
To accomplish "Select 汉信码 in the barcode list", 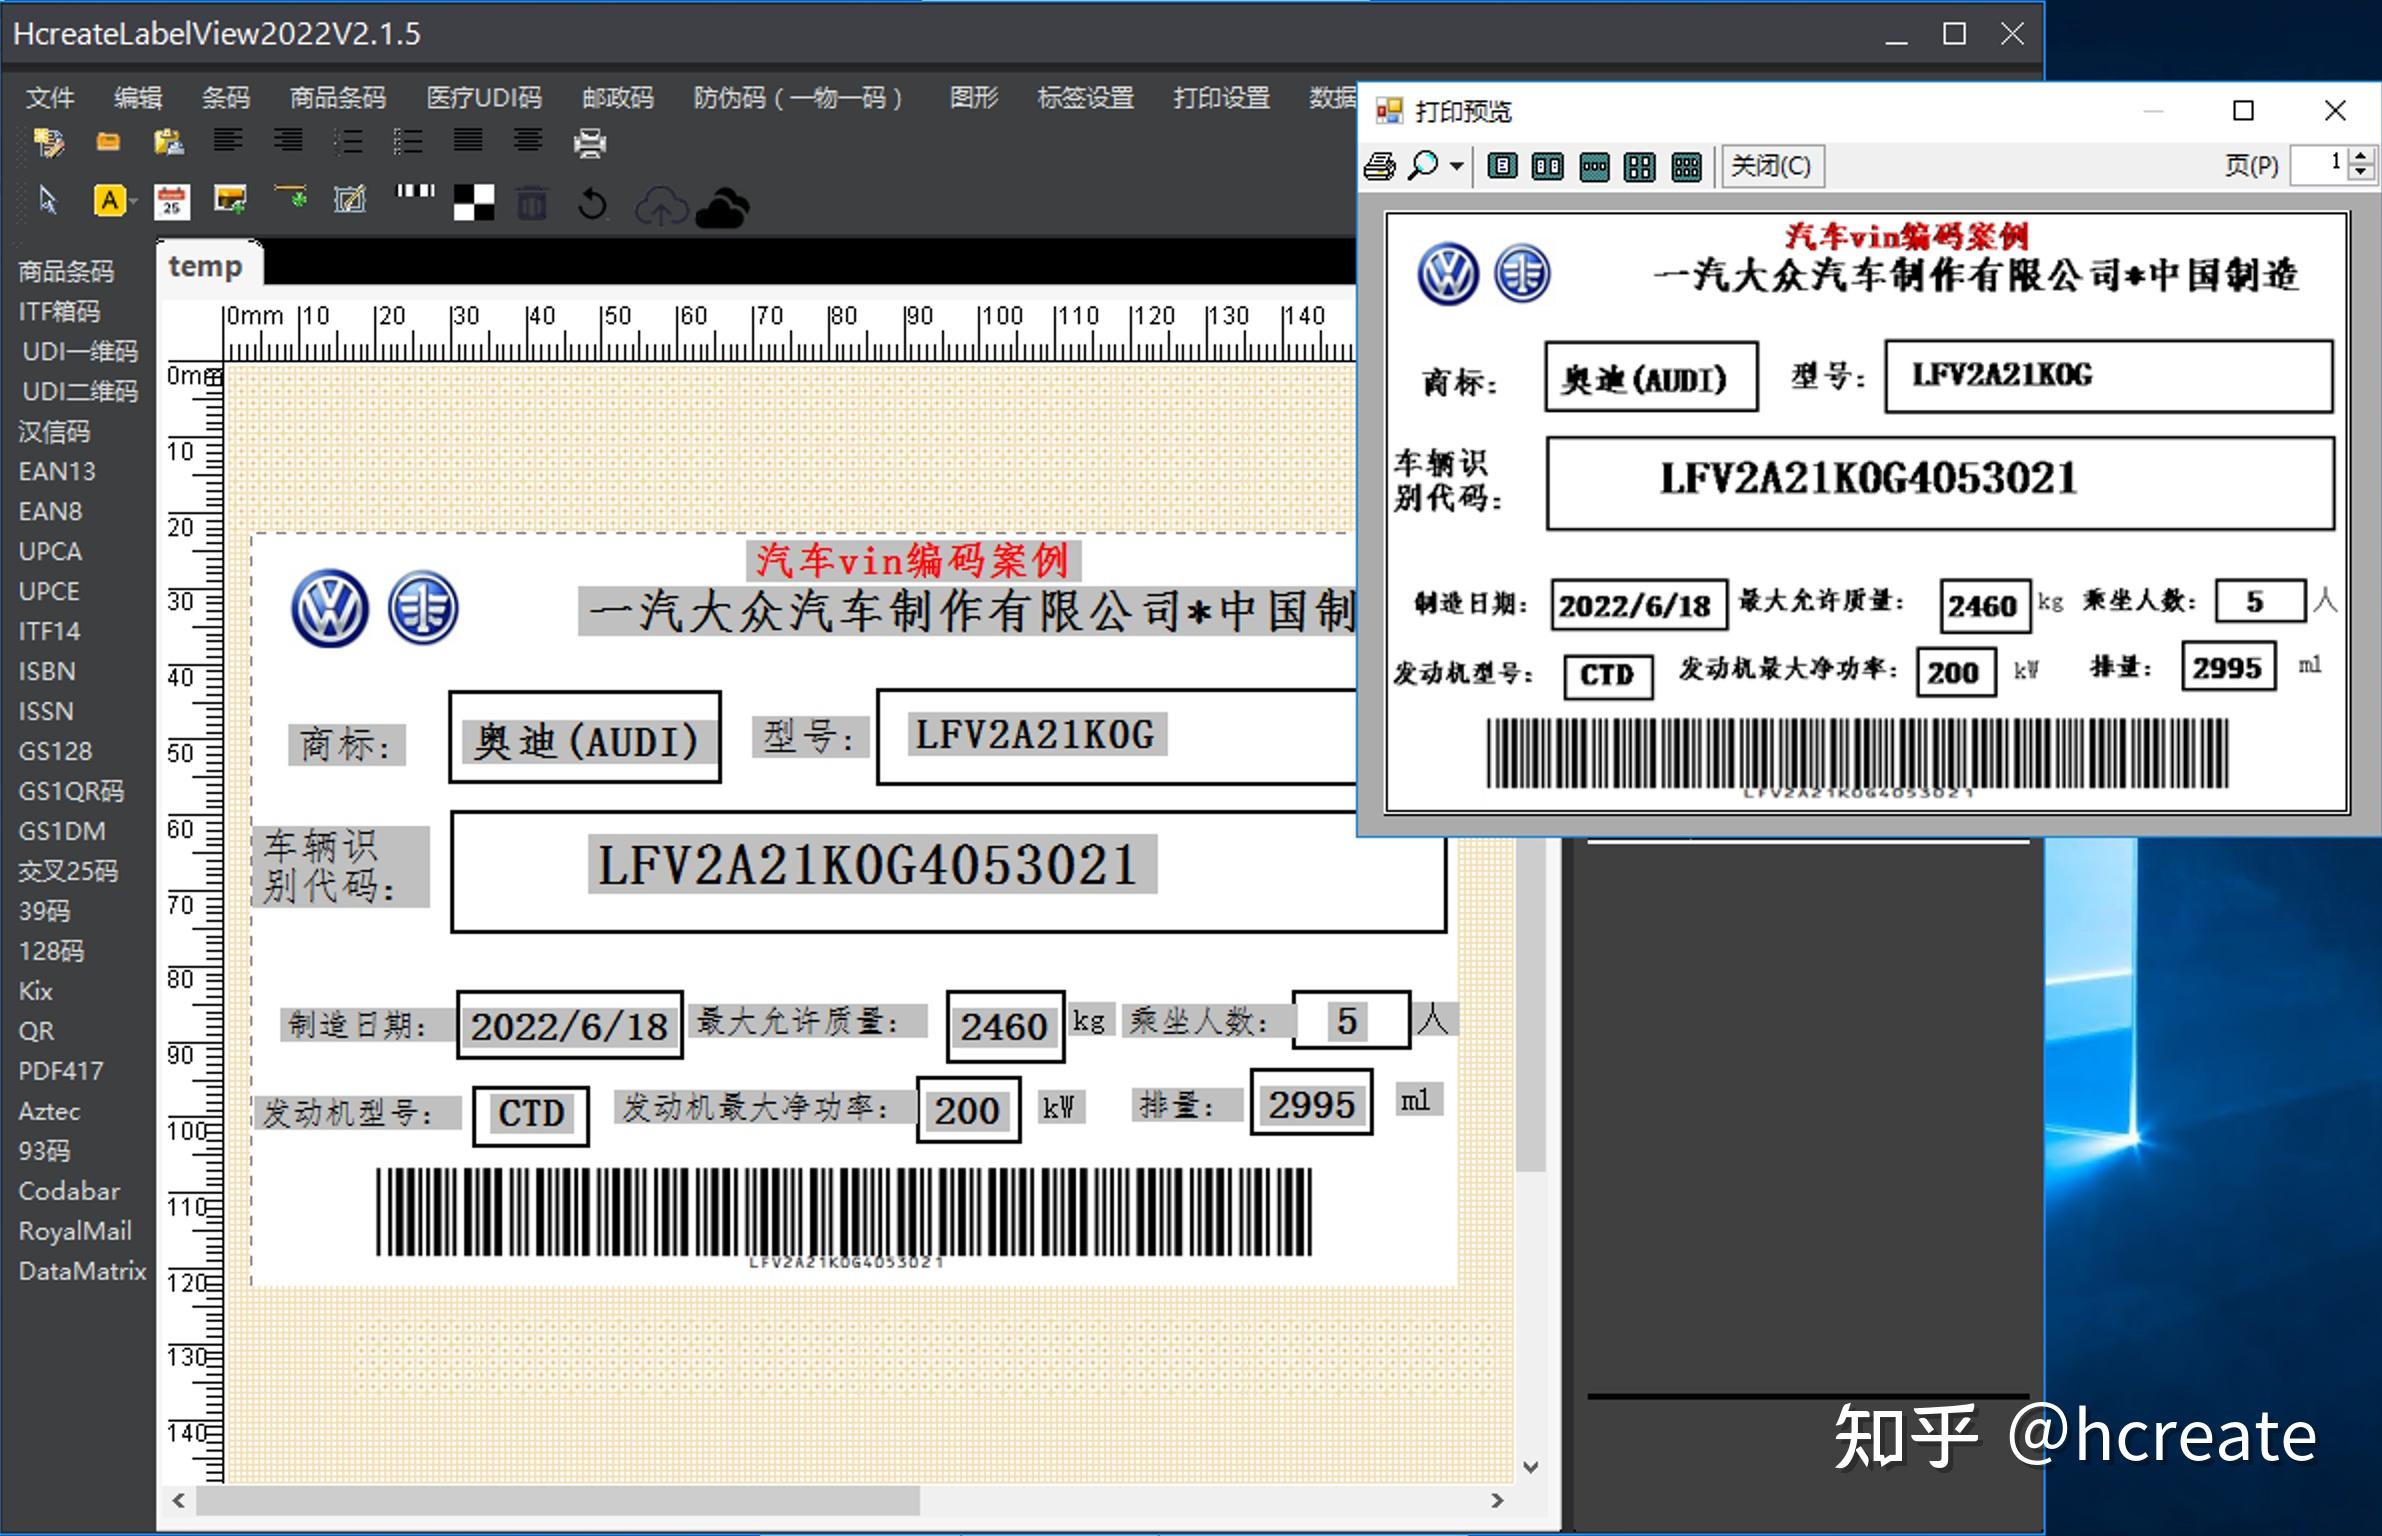I will pos(54,431).
